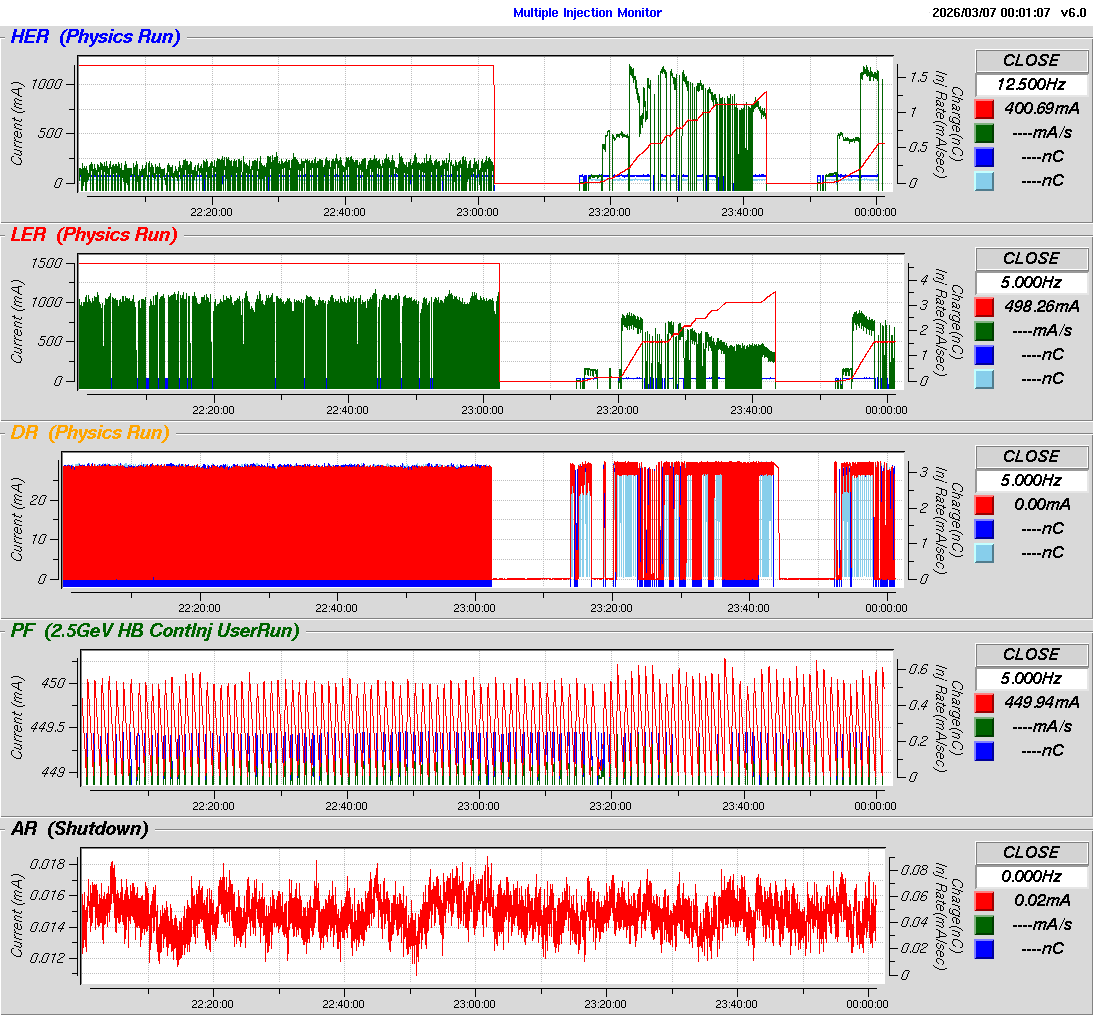Select the PF 5.000Hz rate field

(x=1031, y=678)
